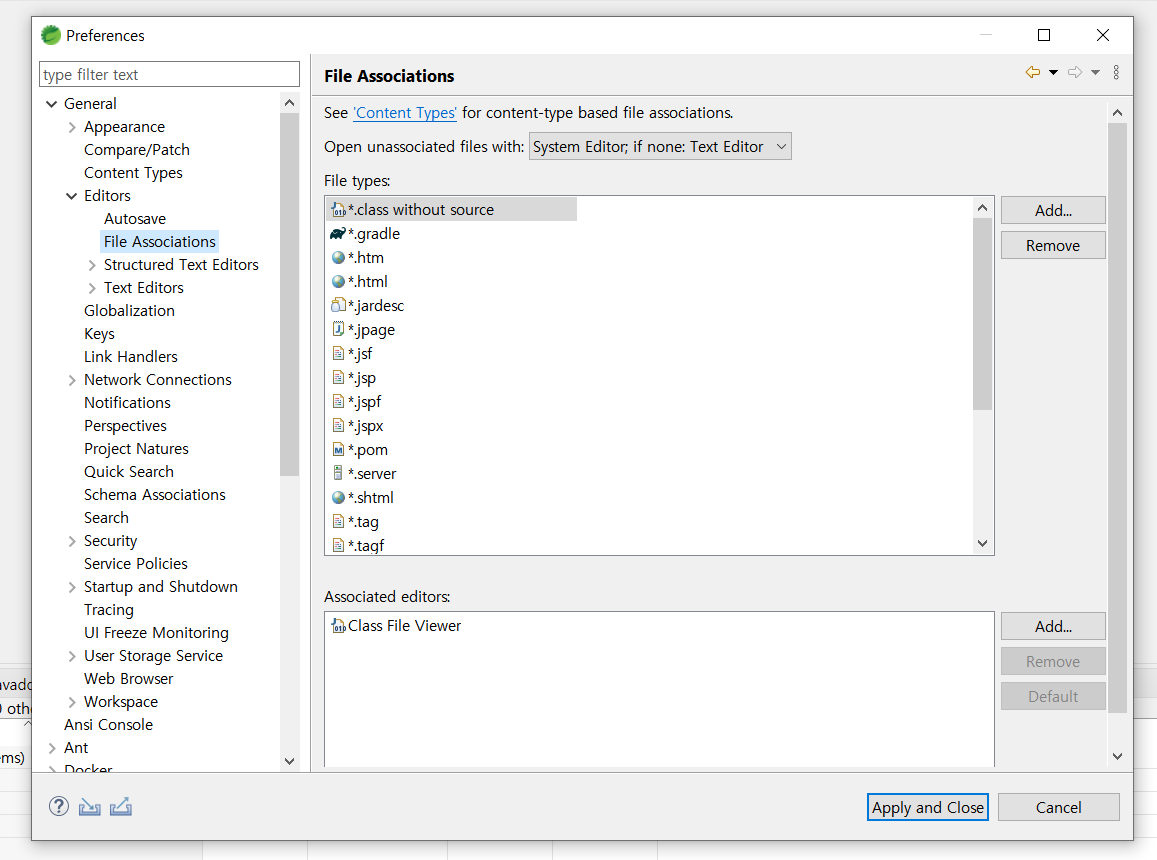Image resolution: width=1157 pixels, height=860 pixels.
Task: Click the file icon beside *.jsf
Action: coord(339,354)
